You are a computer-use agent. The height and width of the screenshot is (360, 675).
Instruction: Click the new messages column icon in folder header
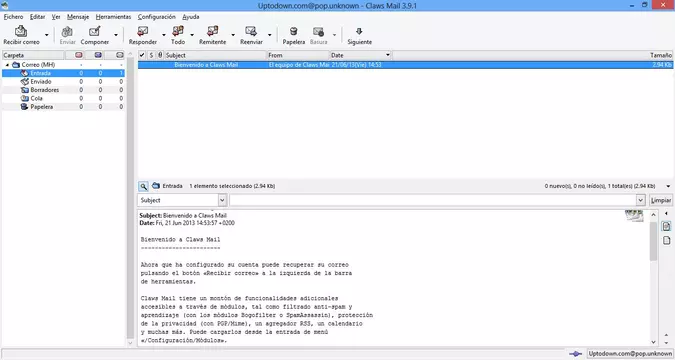point(78,55)
